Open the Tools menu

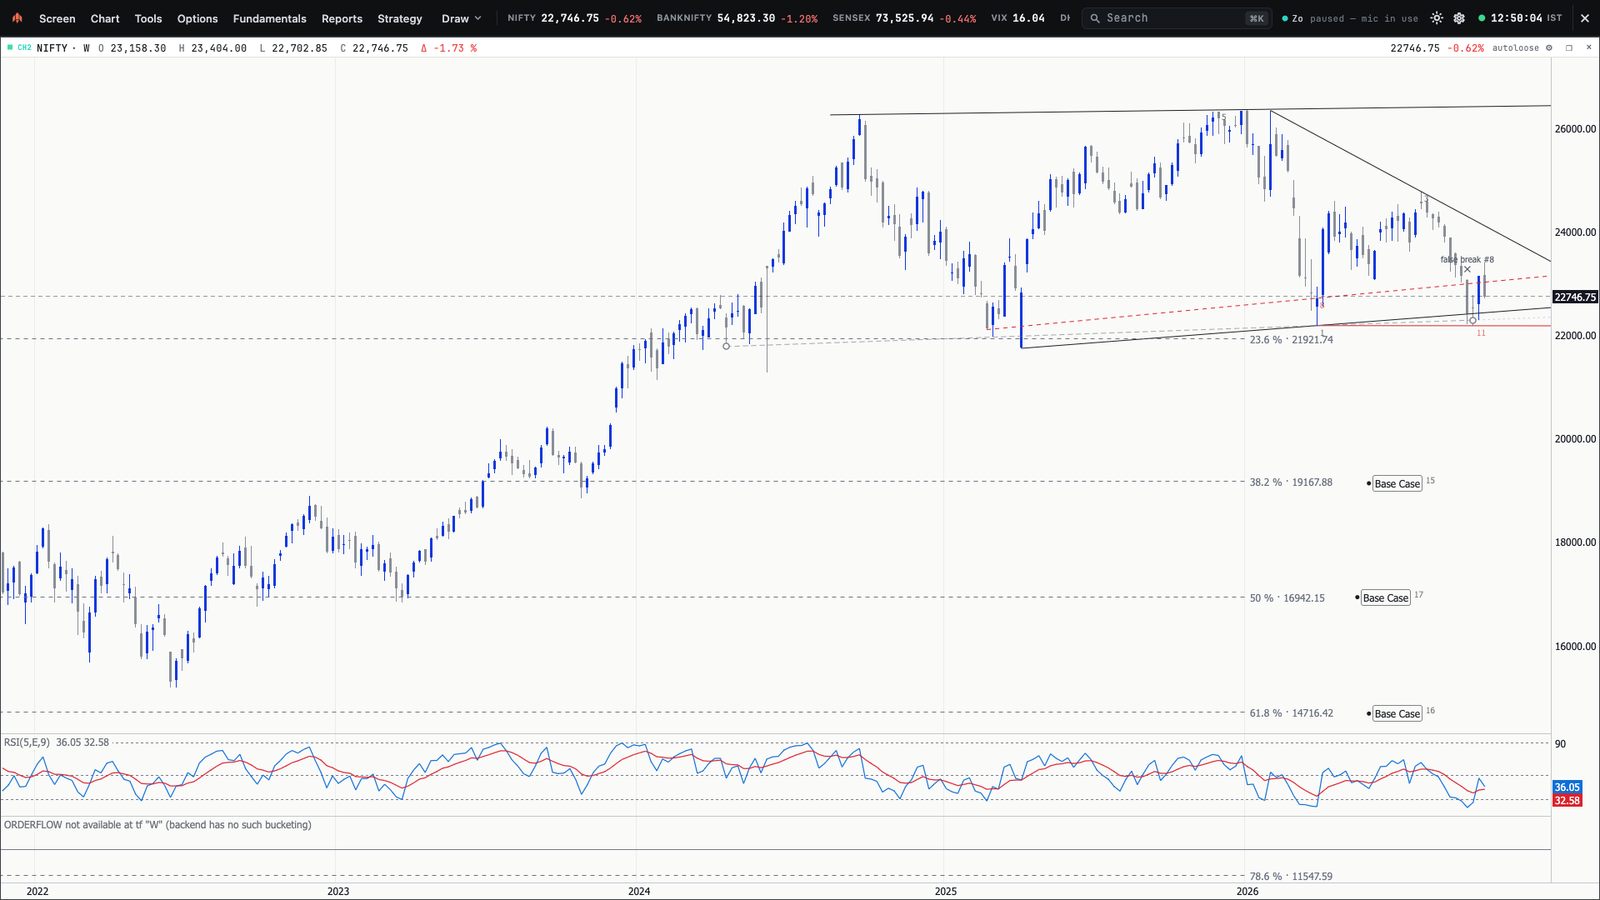(148, 18)
